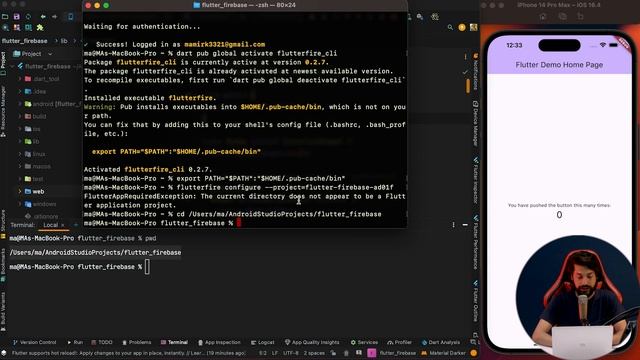This screenshot has height=360, width=640.
Task: Add a new terminal session with plus icon
Action: pos(76,225)
